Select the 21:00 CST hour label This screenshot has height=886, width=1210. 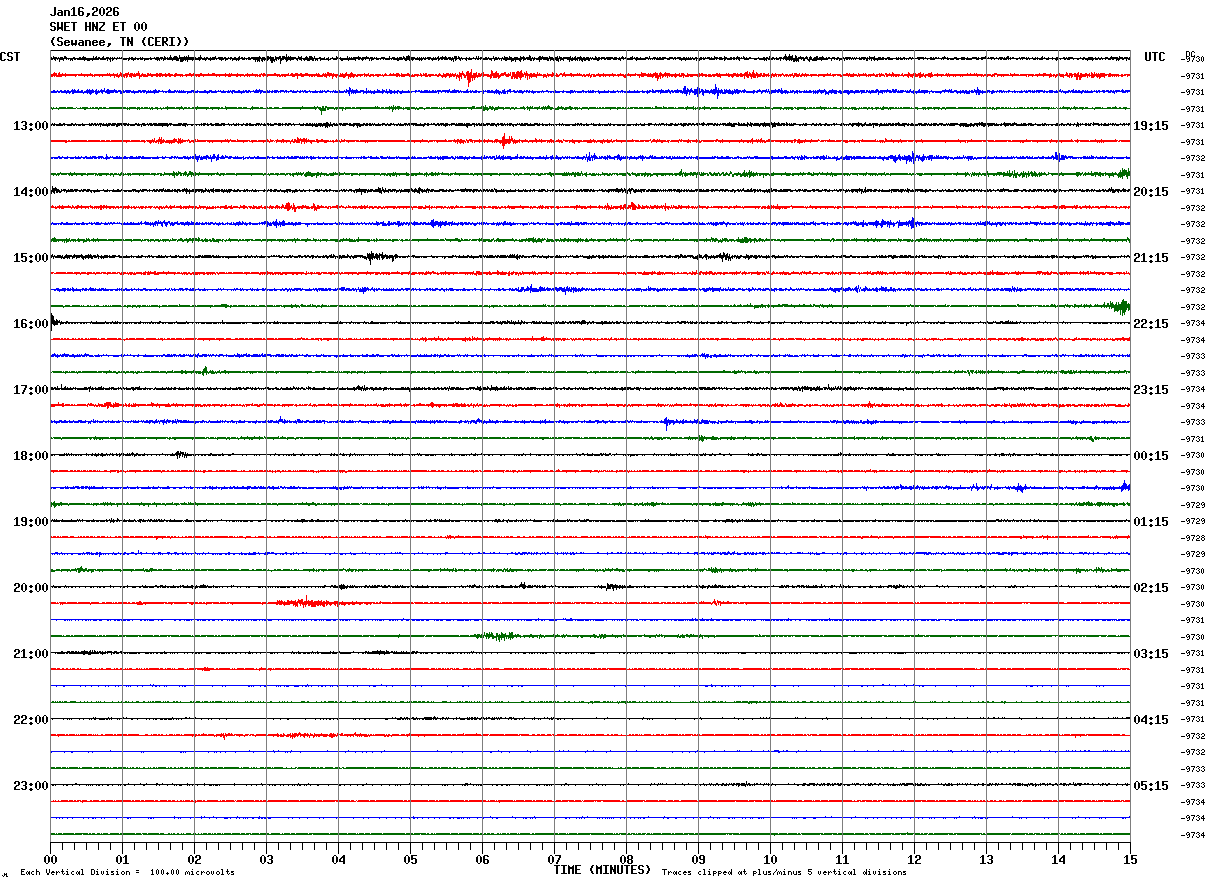31,654
